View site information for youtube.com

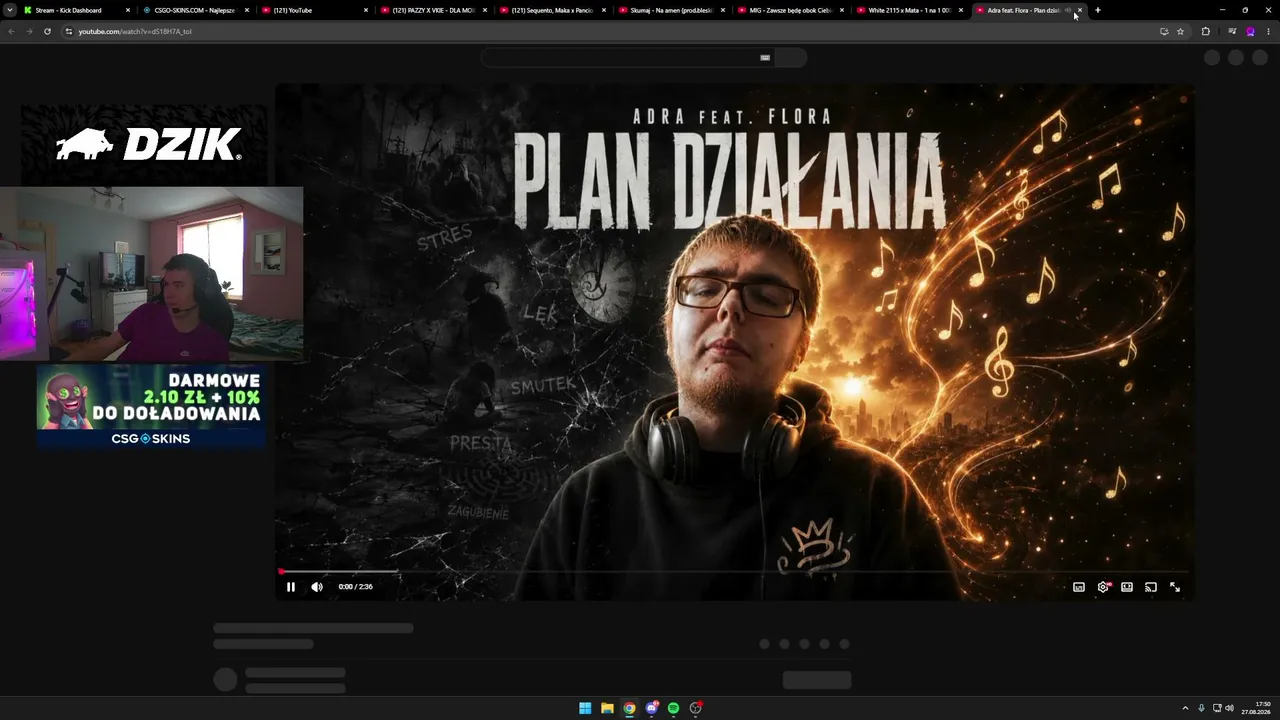(x=68, y=31)
